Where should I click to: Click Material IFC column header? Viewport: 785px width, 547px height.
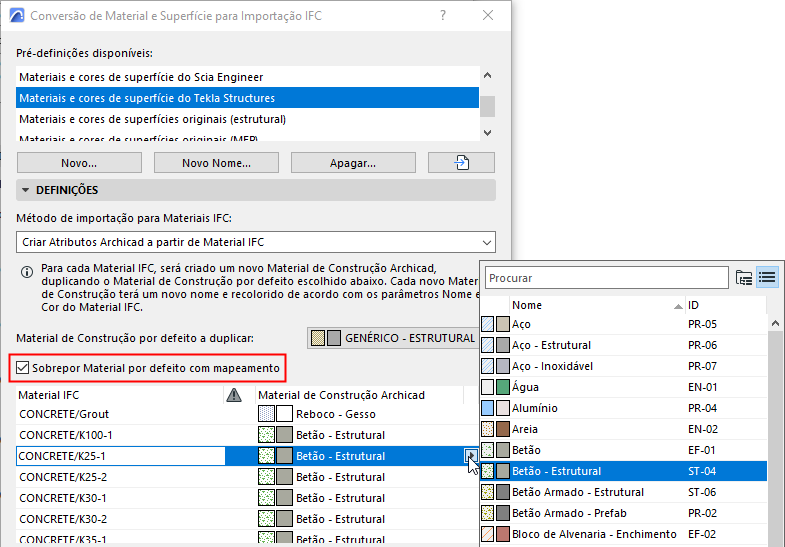[120, 395]
